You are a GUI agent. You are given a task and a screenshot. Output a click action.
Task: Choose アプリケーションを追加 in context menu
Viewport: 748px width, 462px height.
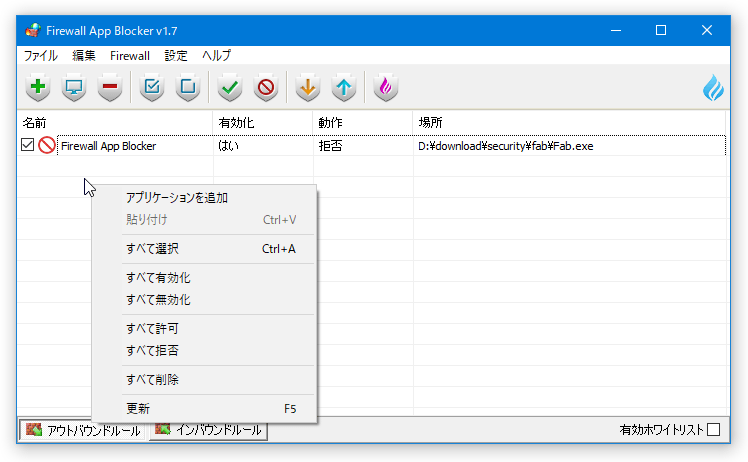(x=204, y=198)
